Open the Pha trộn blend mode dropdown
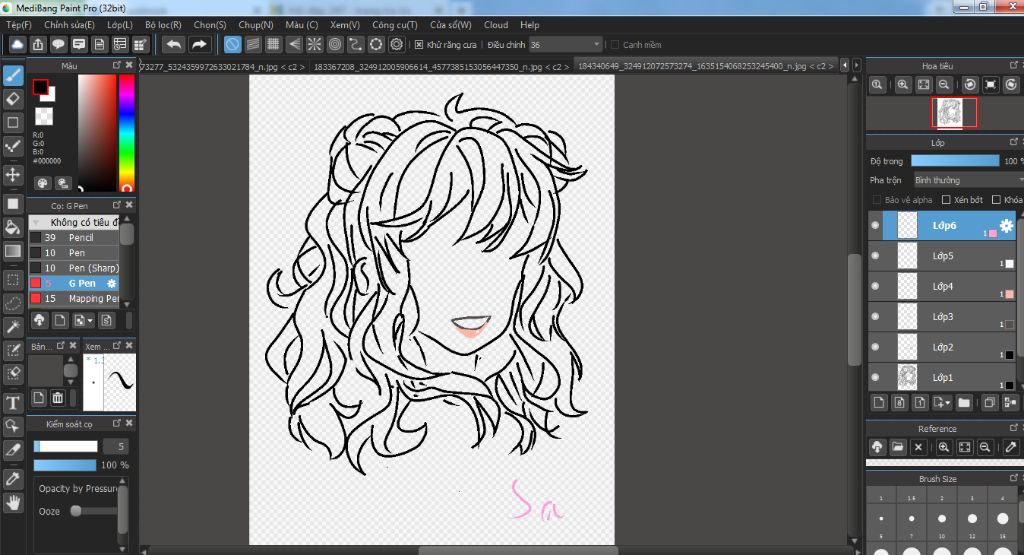This screenshot has height=555, width=1024. pyautogui.click(x=968, y=180)
